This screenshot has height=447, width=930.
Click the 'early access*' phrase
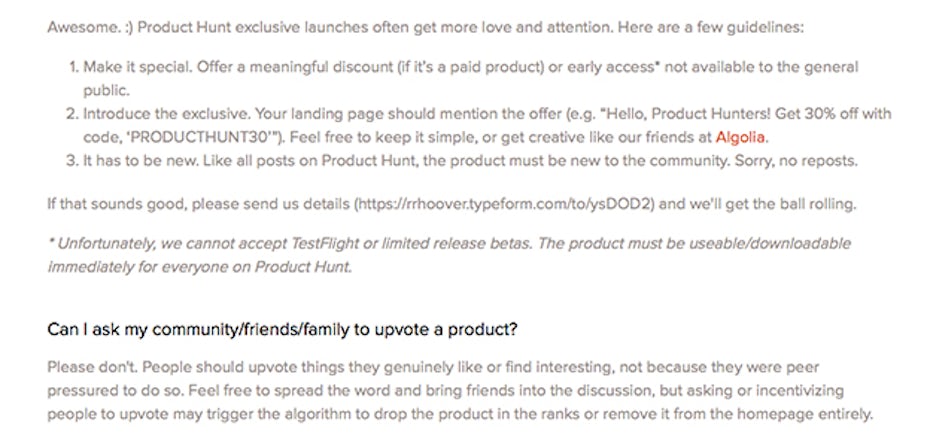coord(614,67)
